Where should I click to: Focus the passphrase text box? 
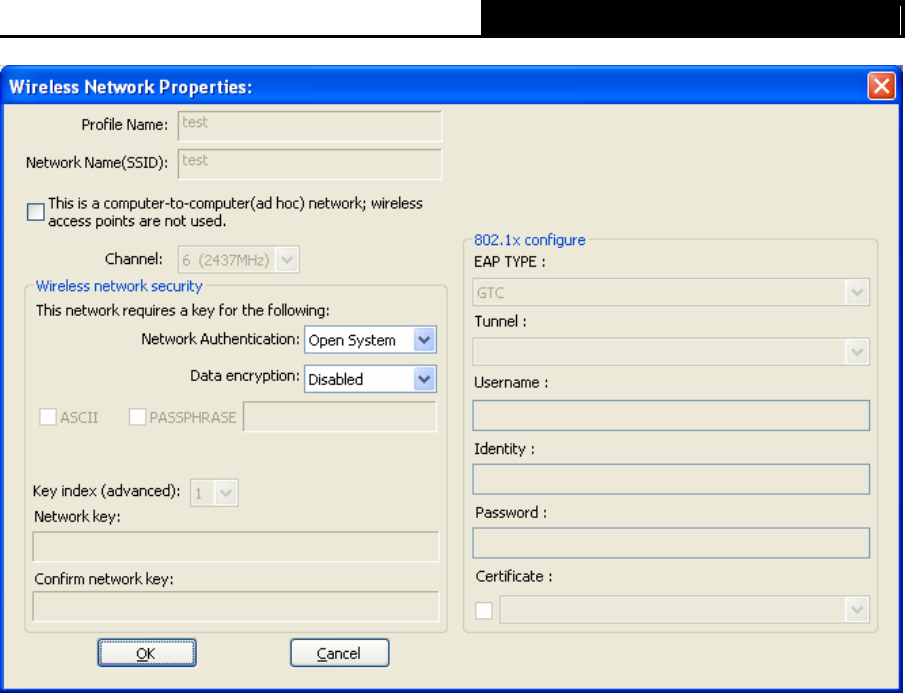340,417
